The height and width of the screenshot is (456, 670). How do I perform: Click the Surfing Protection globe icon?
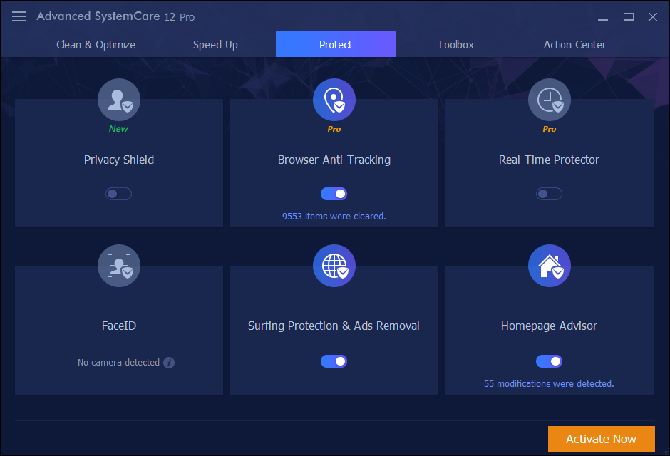coord(334,265)
